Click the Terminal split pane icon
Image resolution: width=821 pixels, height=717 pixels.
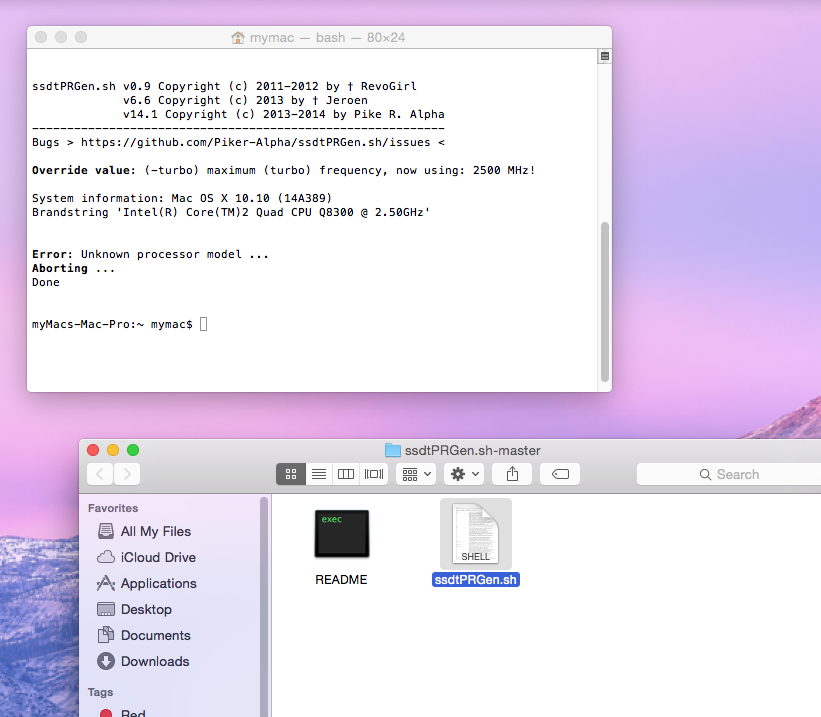coord(604,57)
